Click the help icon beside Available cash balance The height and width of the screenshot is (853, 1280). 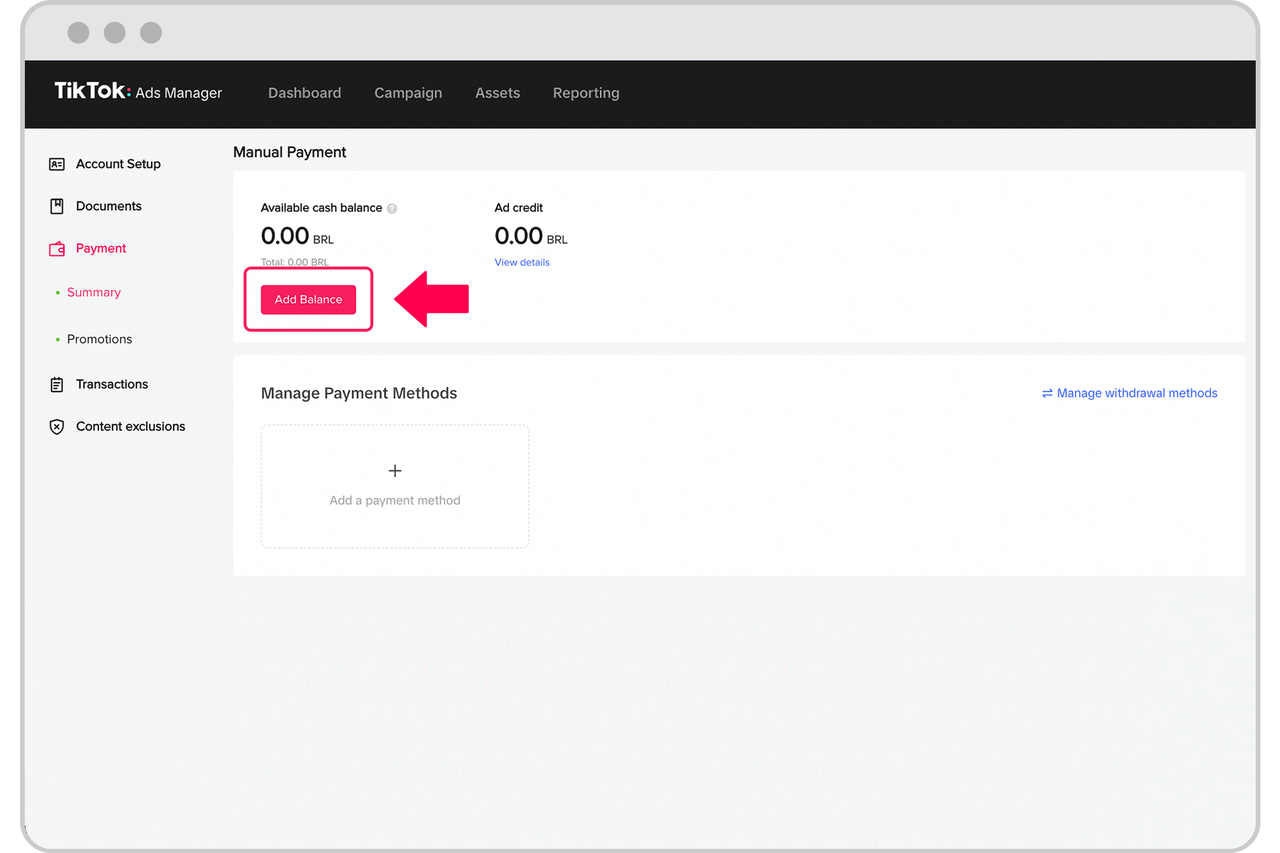(x=392, y=209)
